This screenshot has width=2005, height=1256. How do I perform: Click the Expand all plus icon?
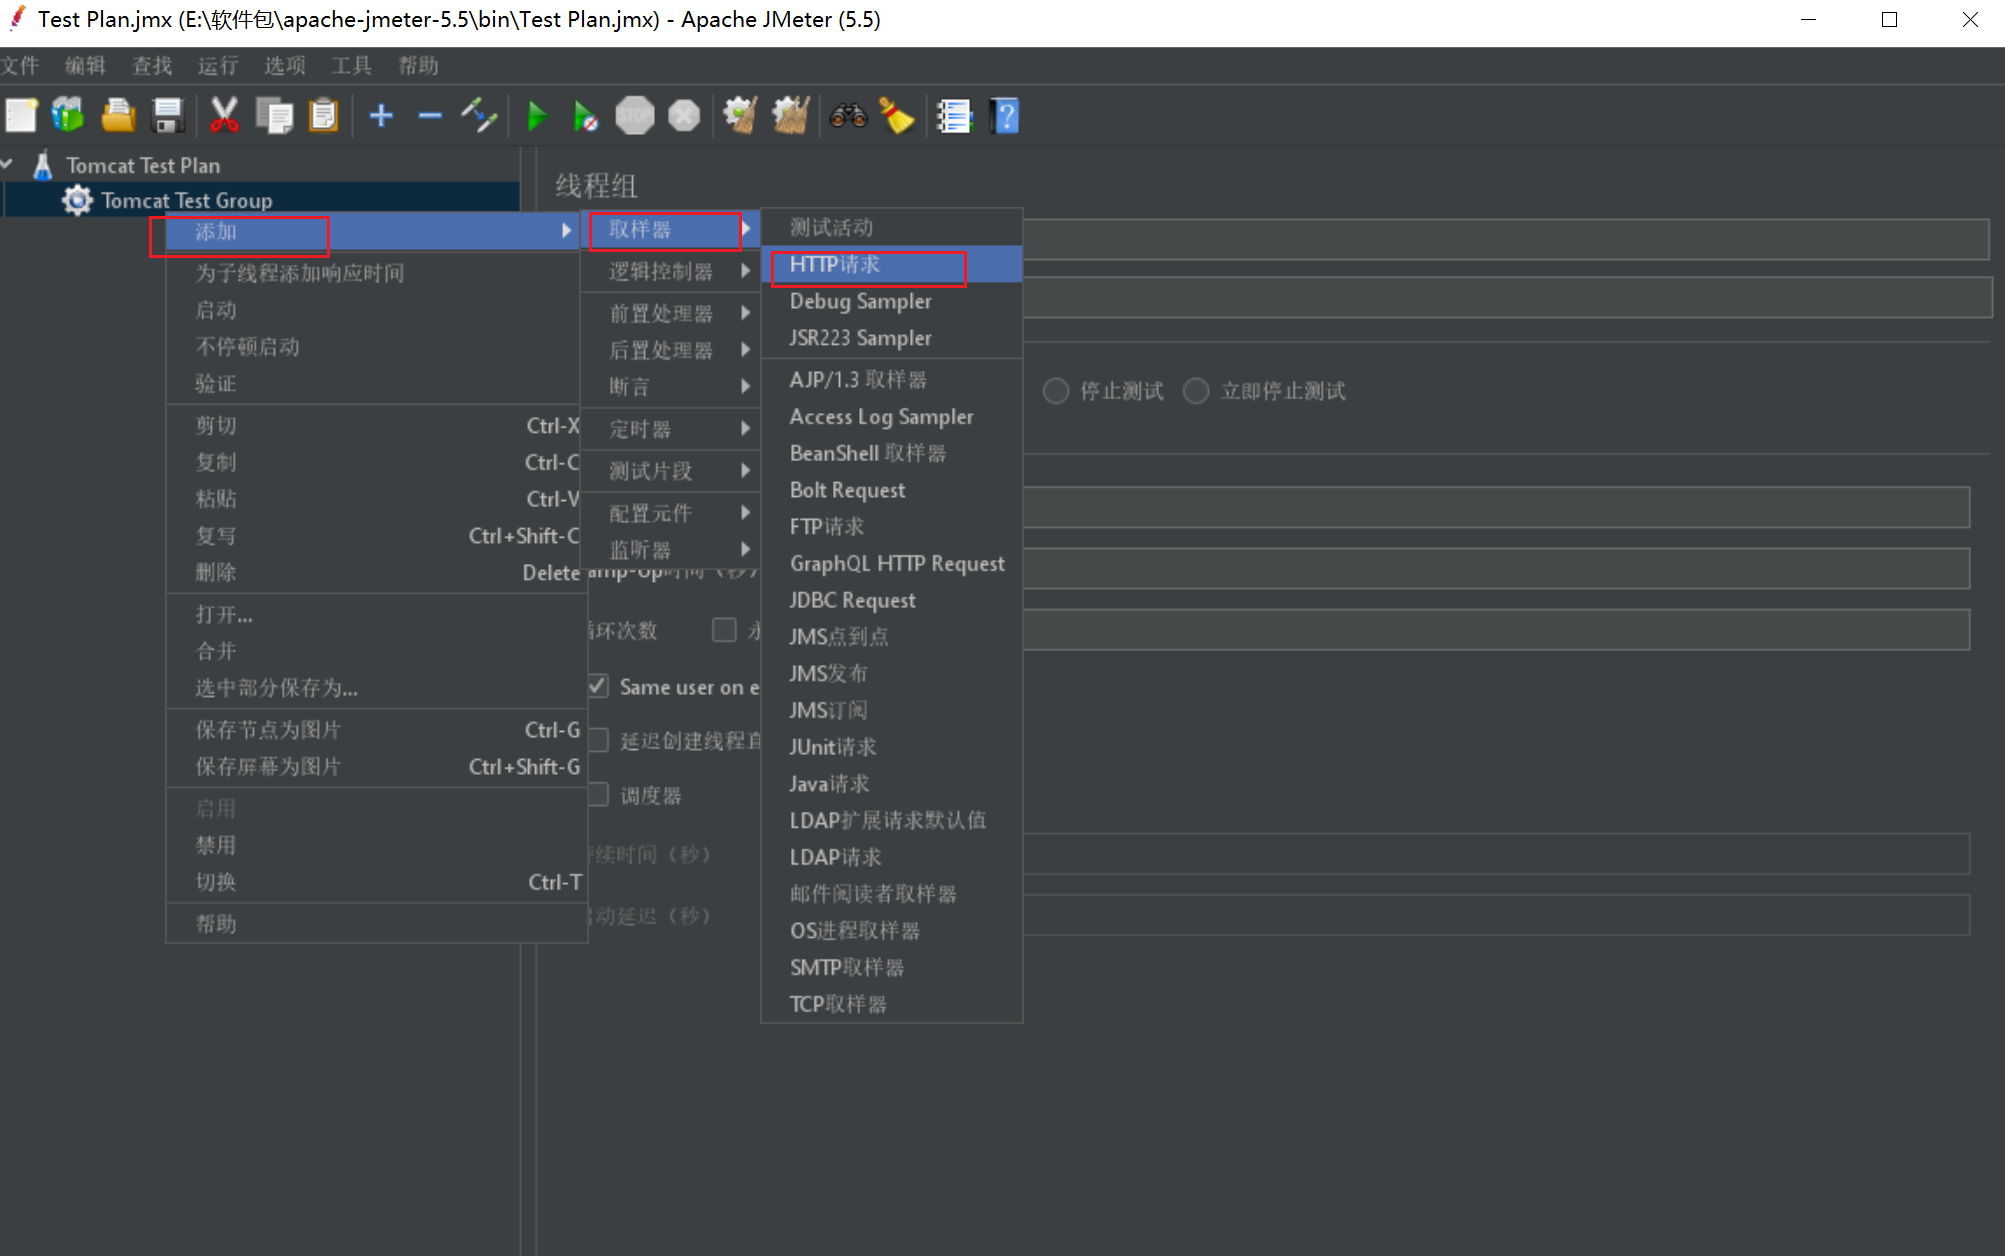point(381,116)
